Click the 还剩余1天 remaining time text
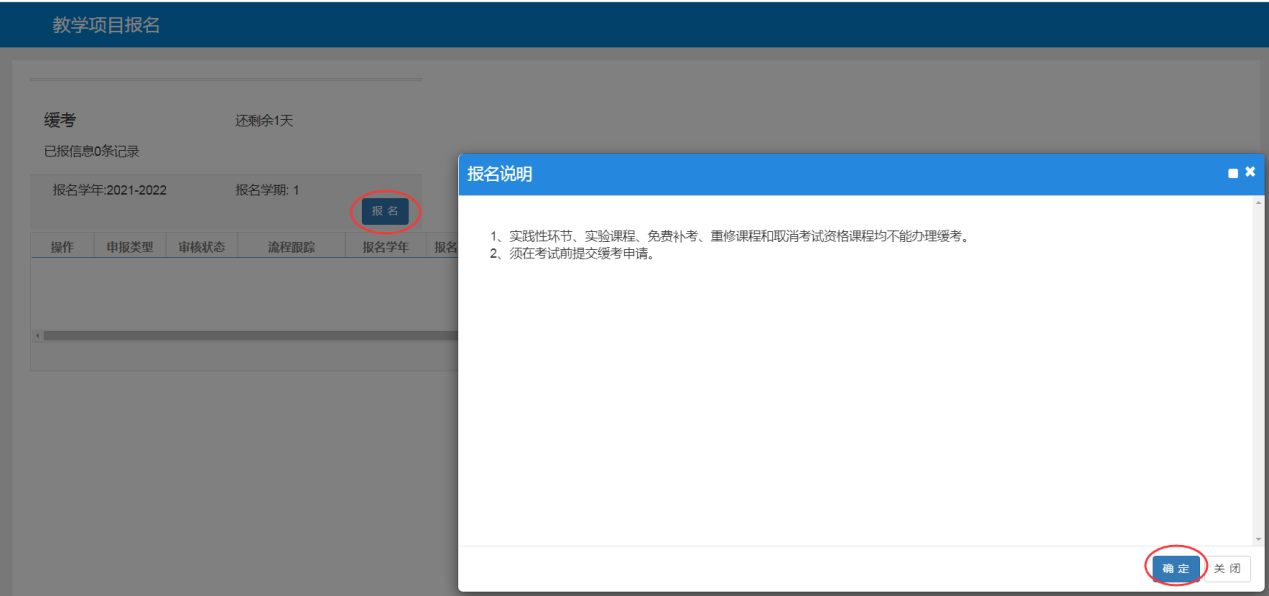The image size is (1269, 596). click(264, 121)
